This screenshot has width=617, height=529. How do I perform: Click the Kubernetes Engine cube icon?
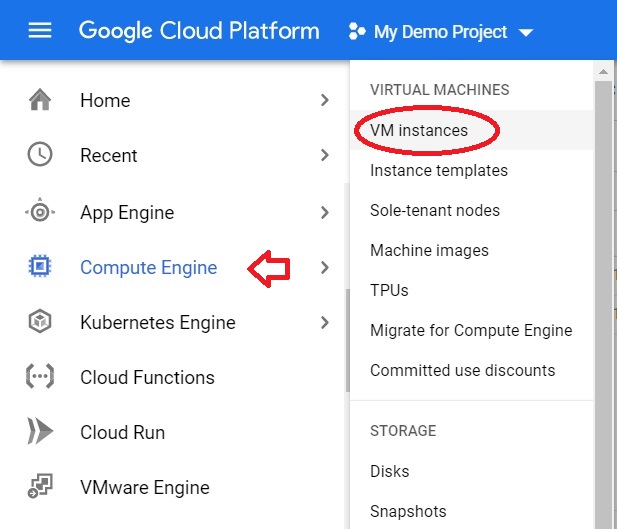(40, 321)
